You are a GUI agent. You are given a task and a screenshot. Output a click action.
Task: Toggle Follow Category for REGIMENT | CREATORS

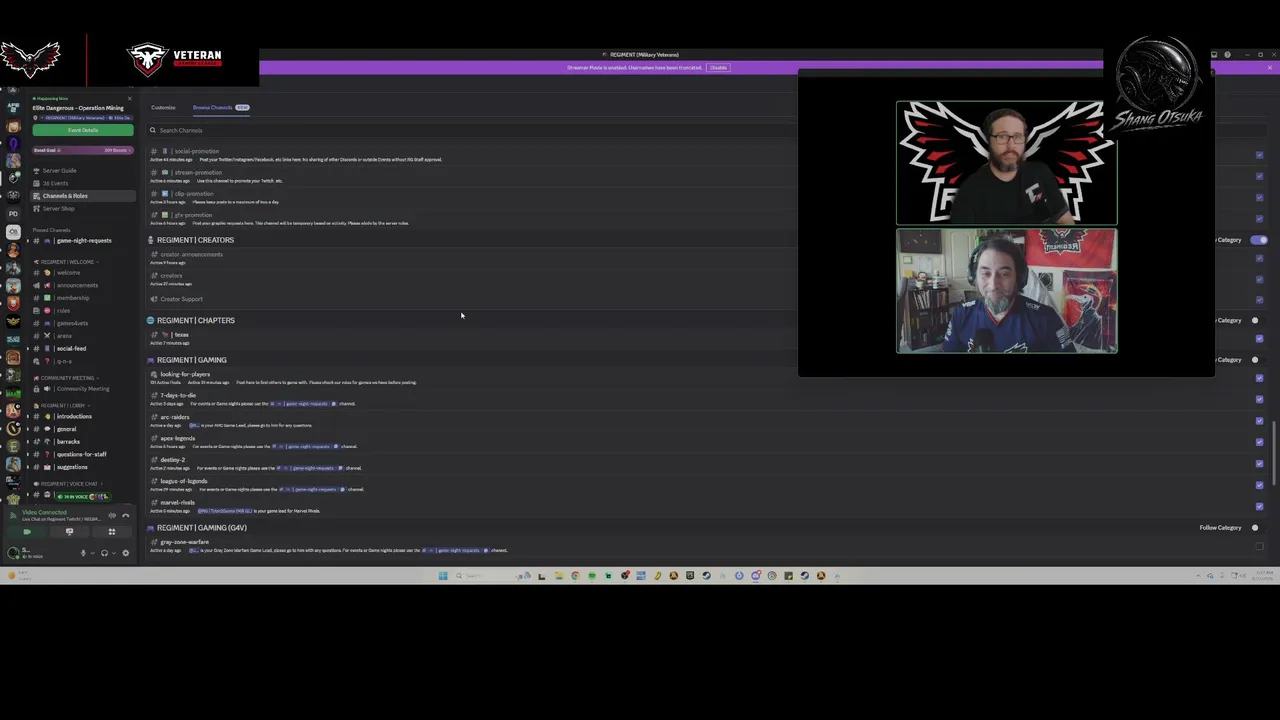coord(1259,240)
